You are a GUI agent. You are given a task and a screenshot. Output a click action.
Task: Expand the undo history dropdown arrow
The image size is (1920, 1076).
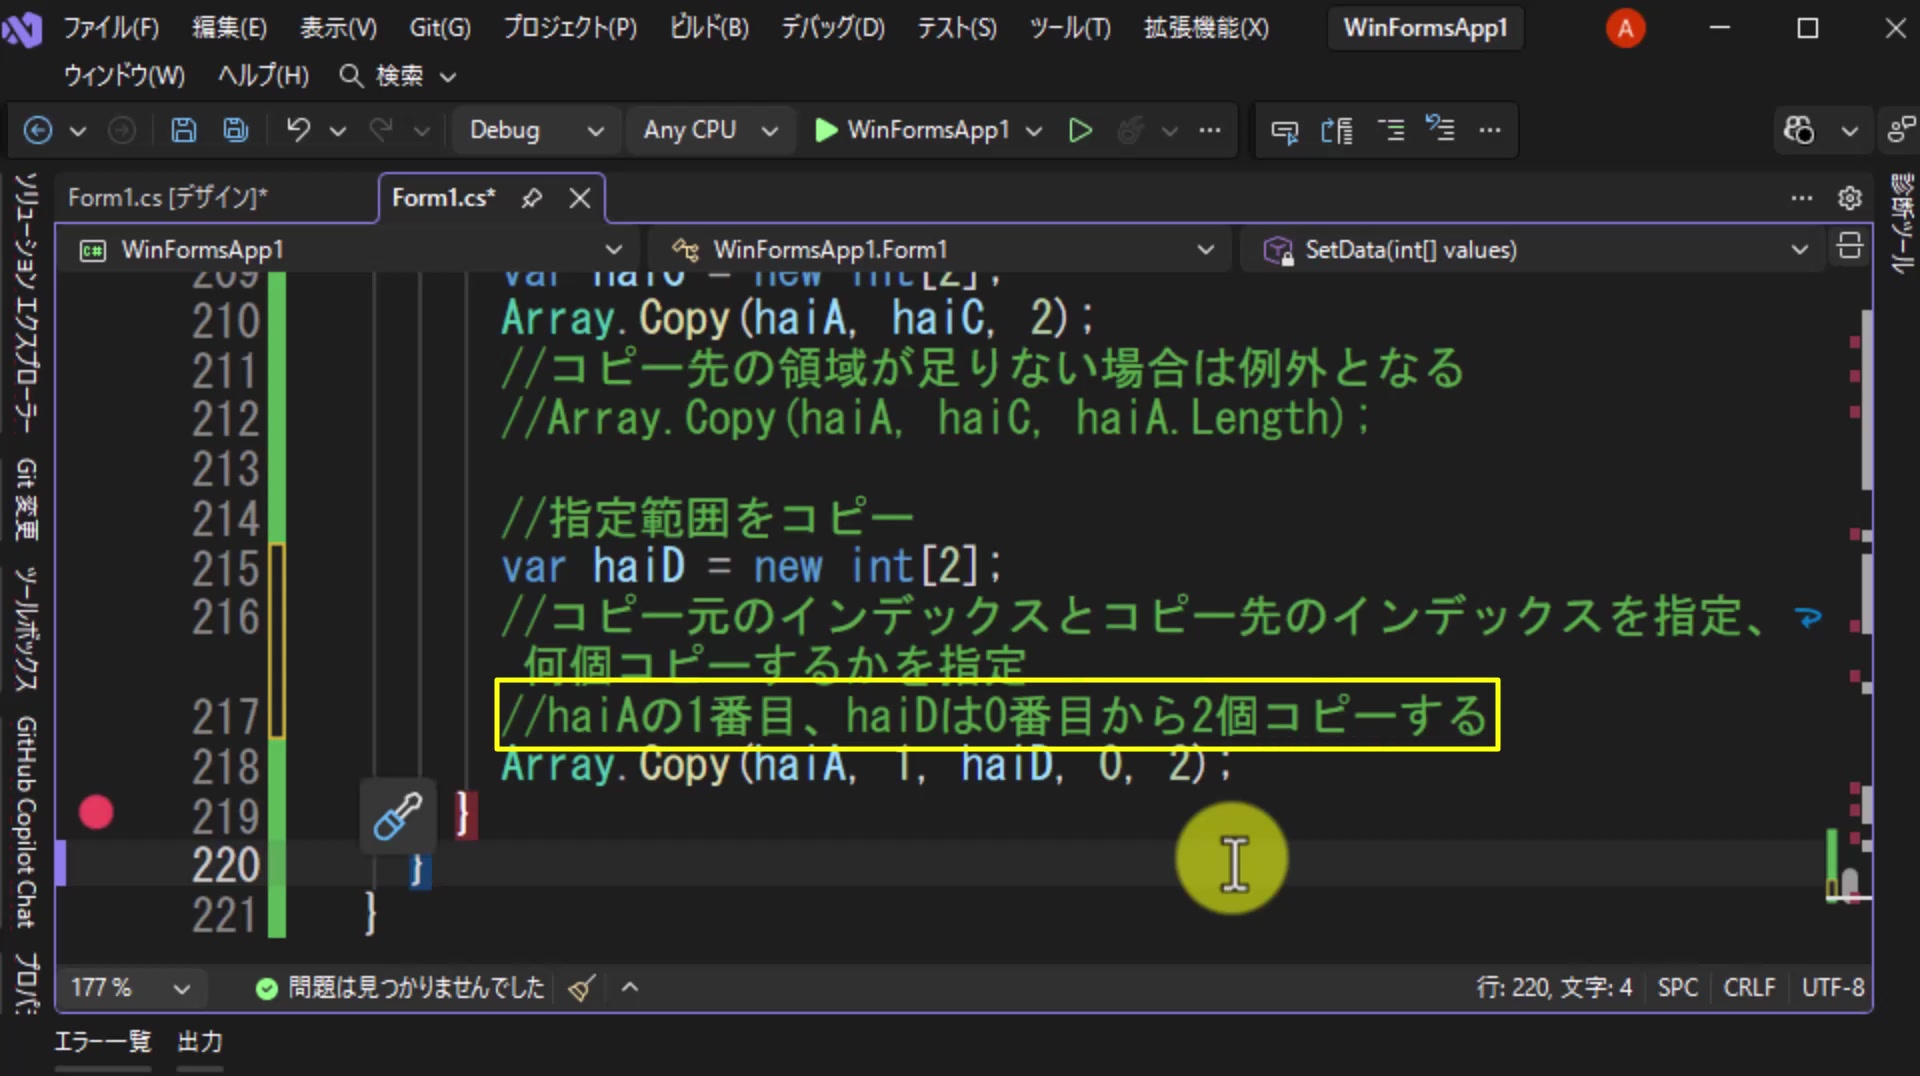[338, 130]
